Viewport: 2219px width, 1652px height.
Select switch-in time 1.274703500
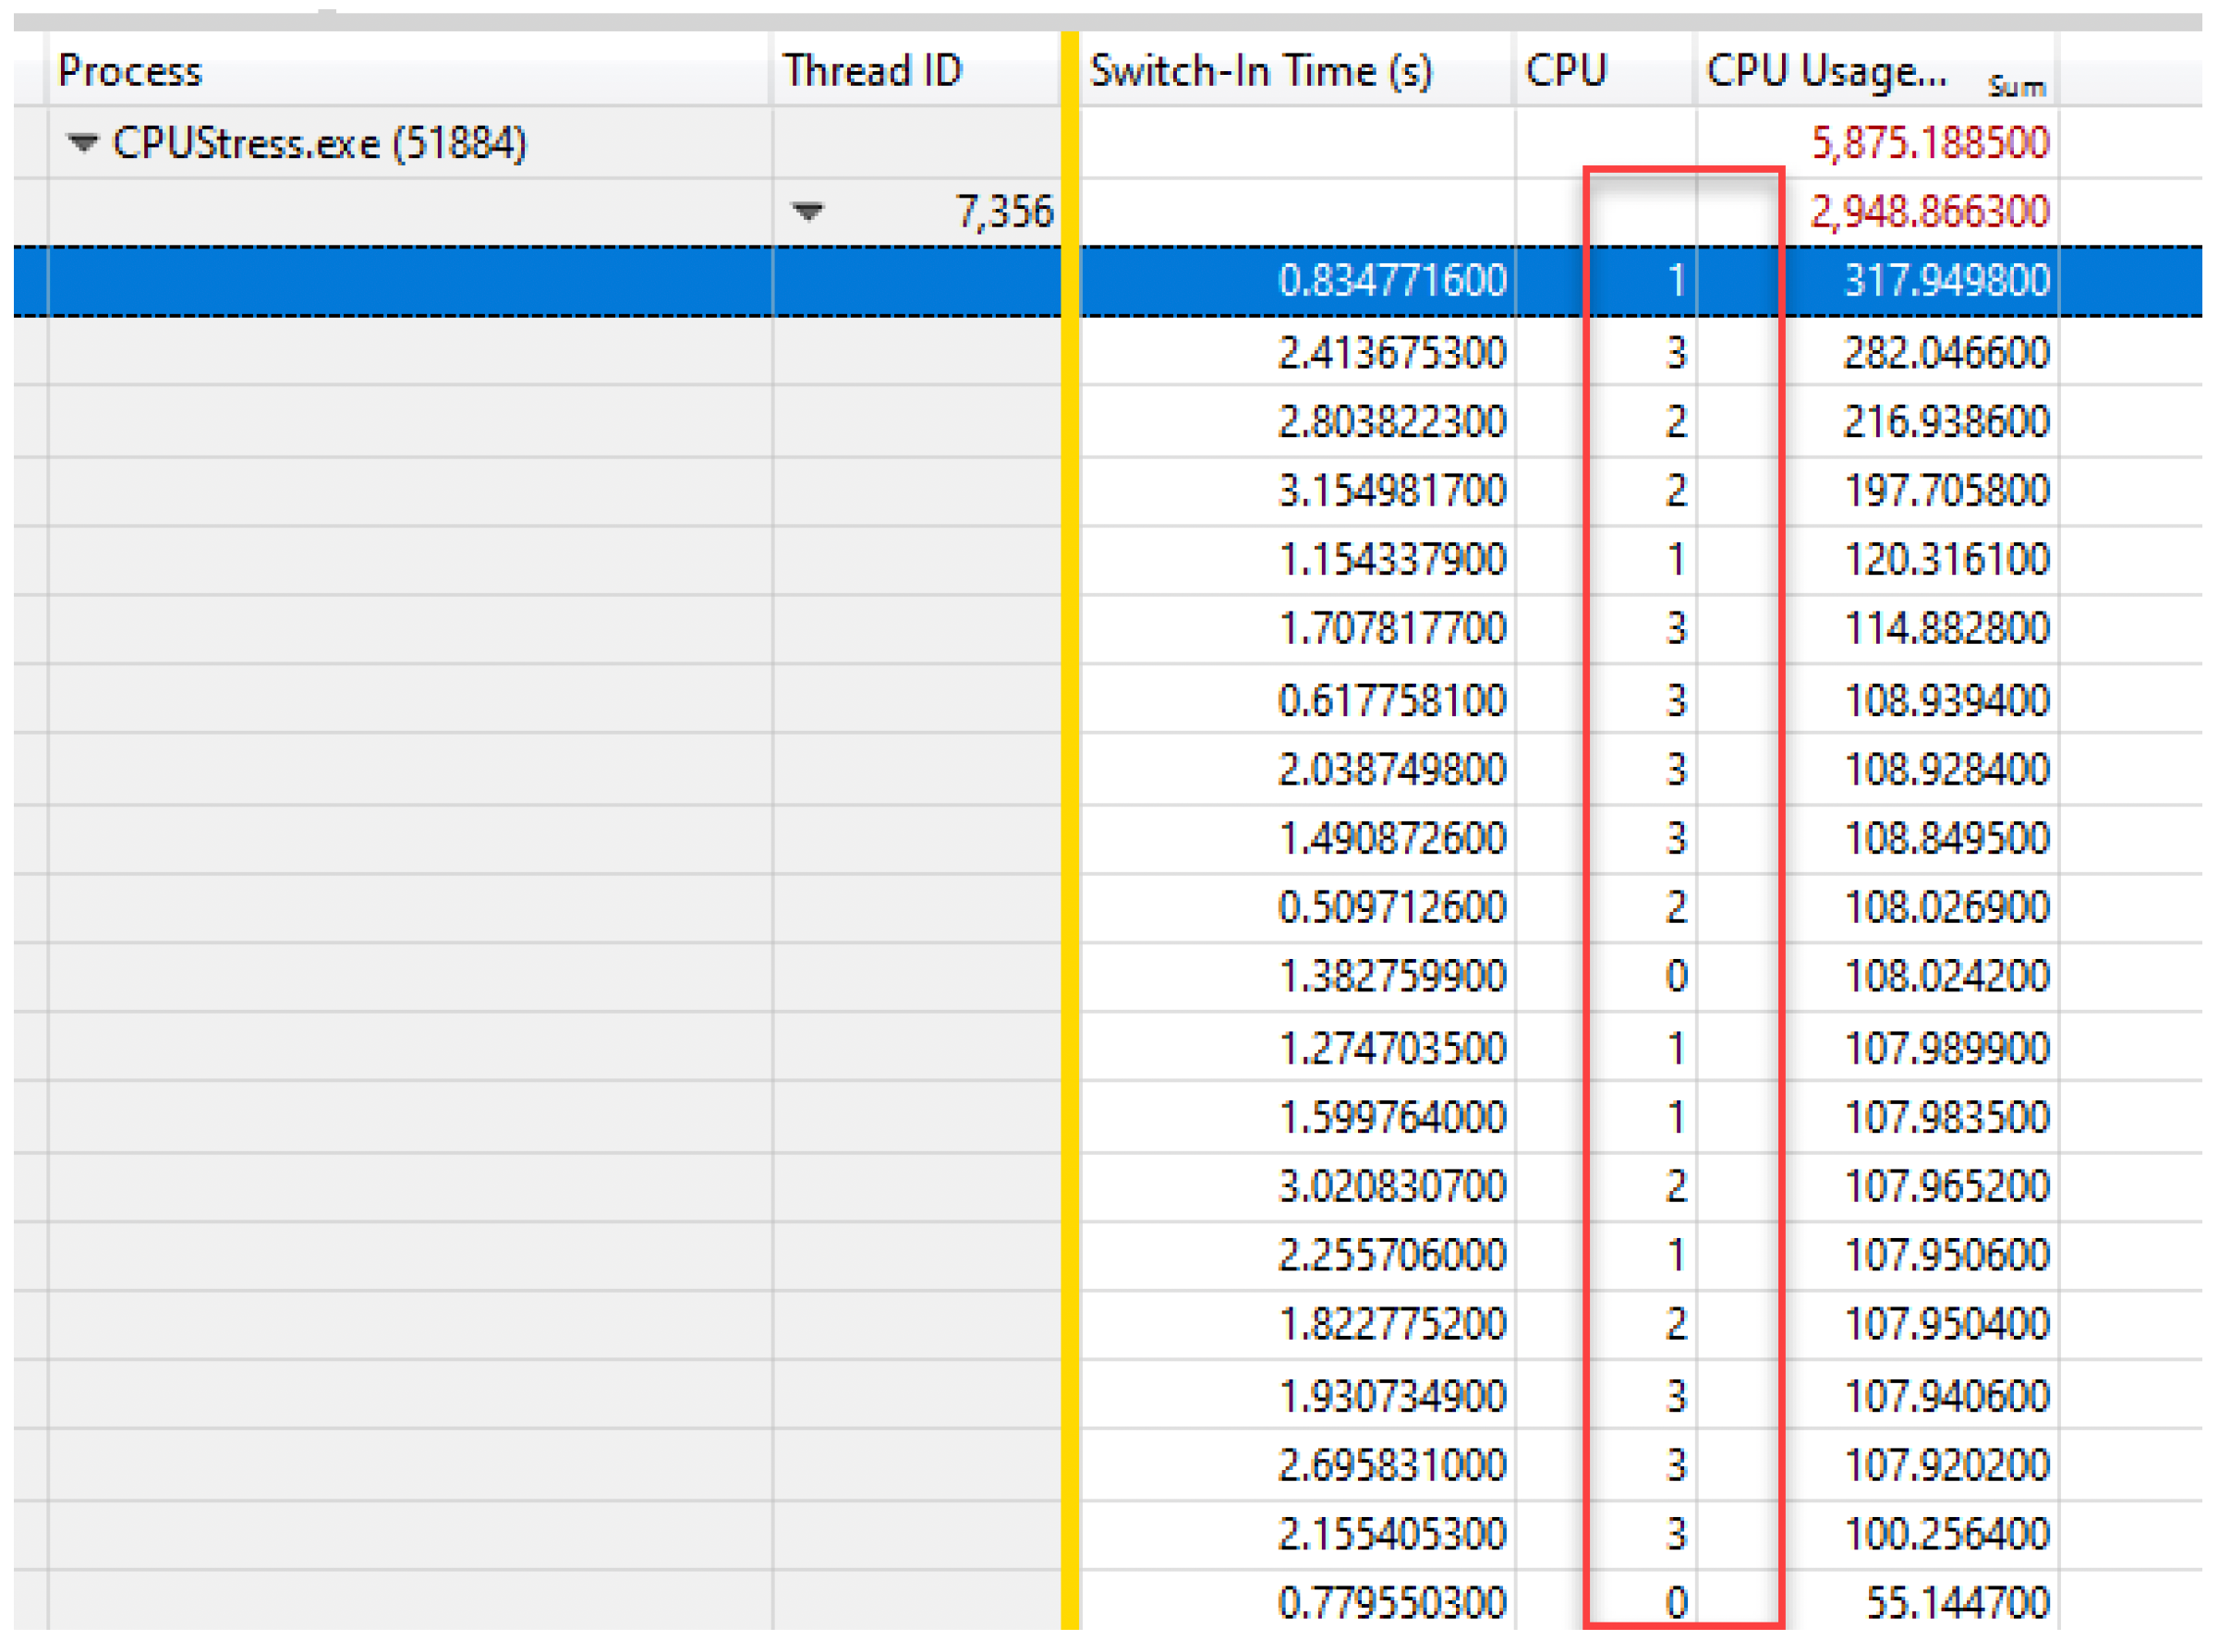pos(1392,1048)
